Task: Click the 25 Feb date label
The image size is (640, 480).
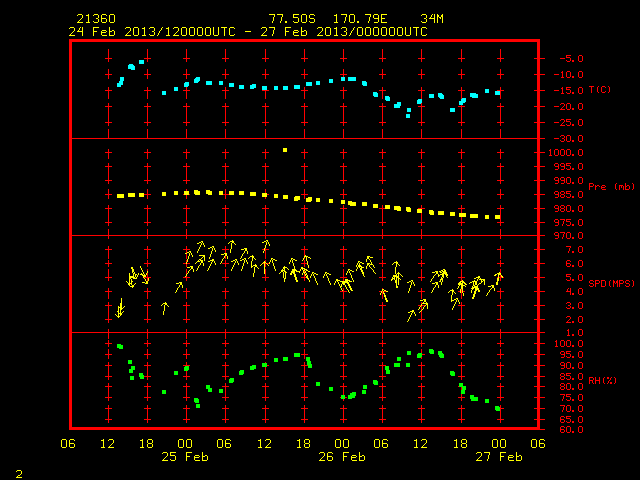Action: coord(185,457)
